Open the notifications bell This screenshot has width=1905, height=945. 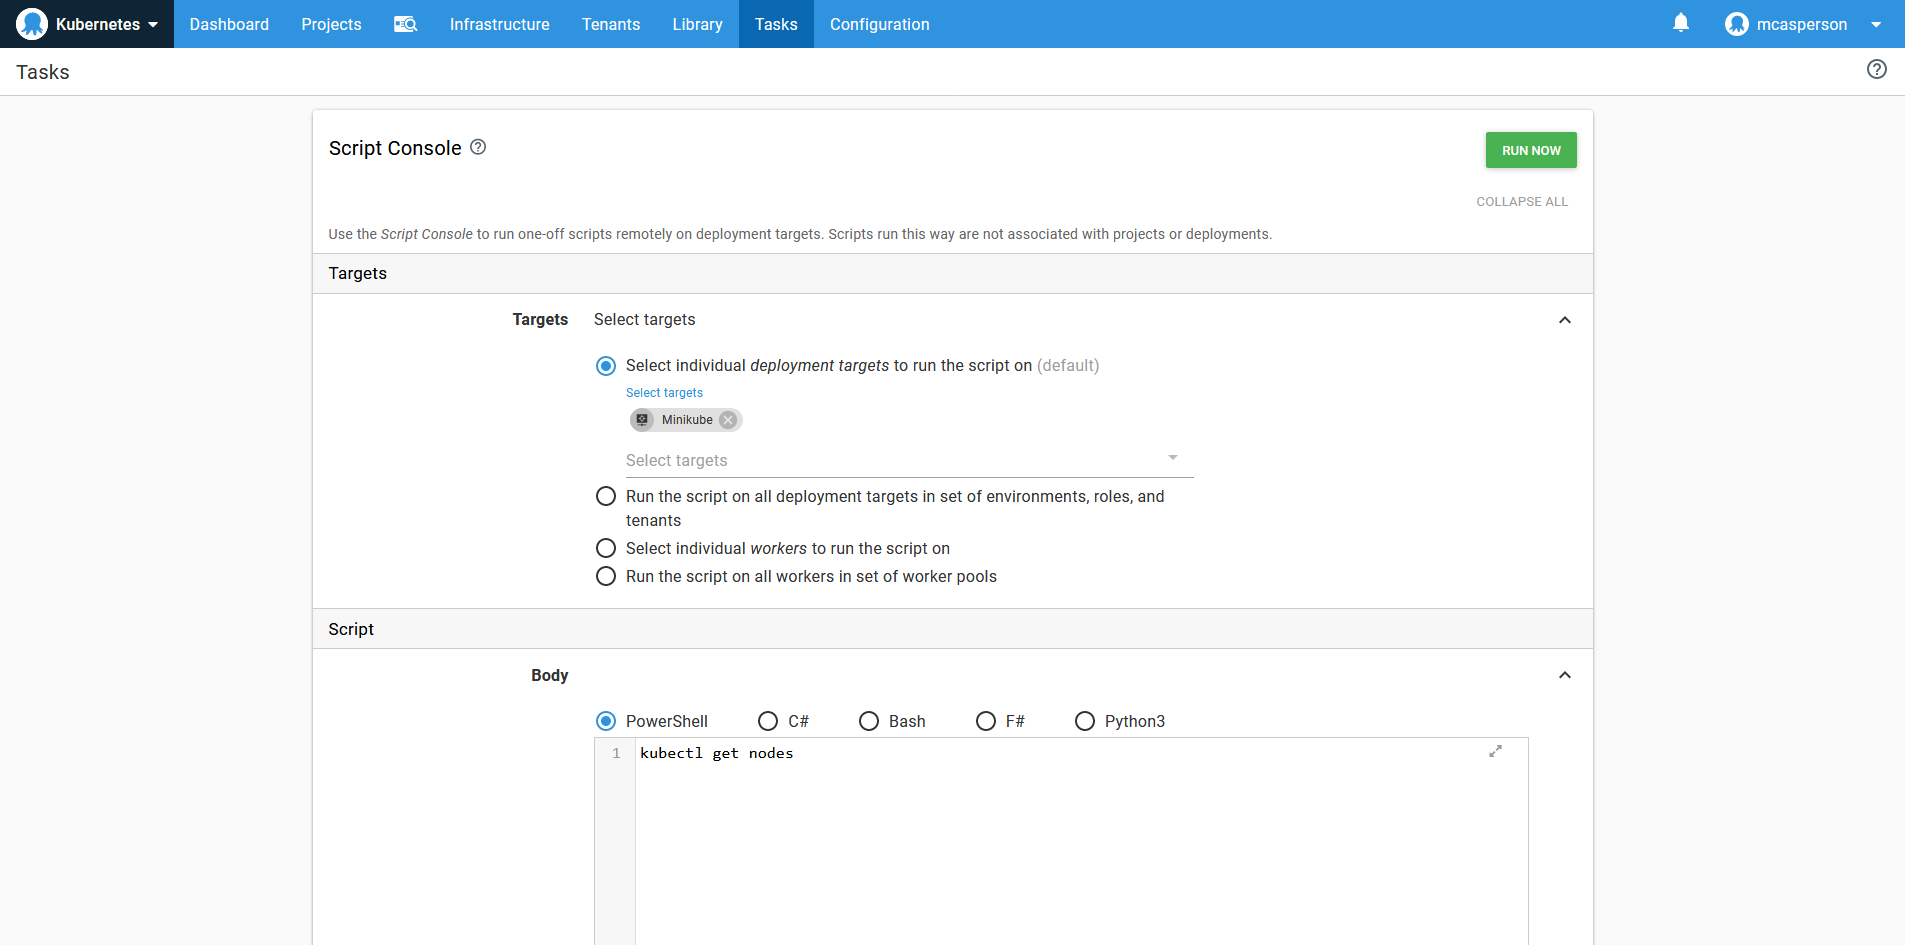click(x=1681, y=23)
